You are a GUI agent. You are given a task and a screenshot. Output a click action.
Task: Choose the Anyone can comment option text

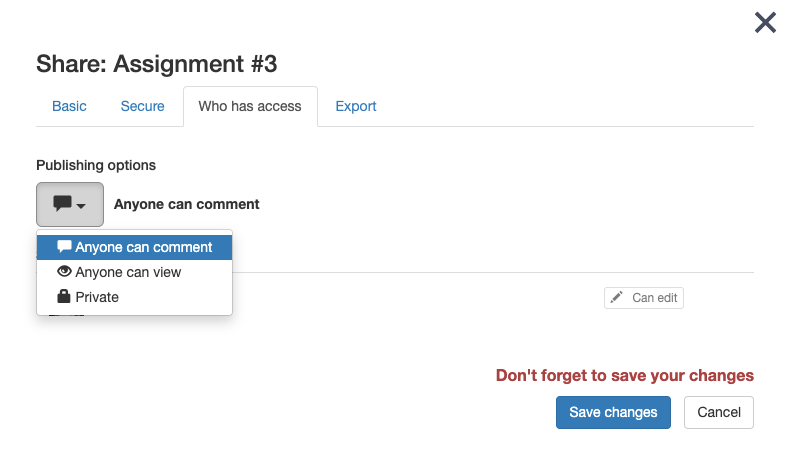[144, 247]
